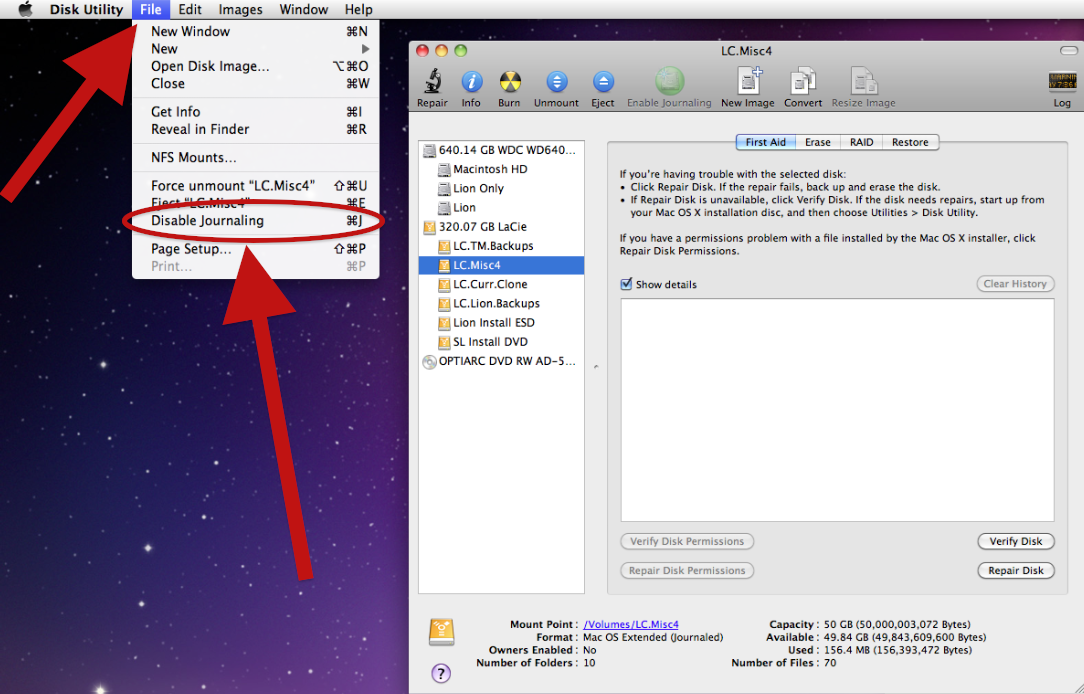
Task: Click the Burn toolbar icon
Action: point(510,82)
